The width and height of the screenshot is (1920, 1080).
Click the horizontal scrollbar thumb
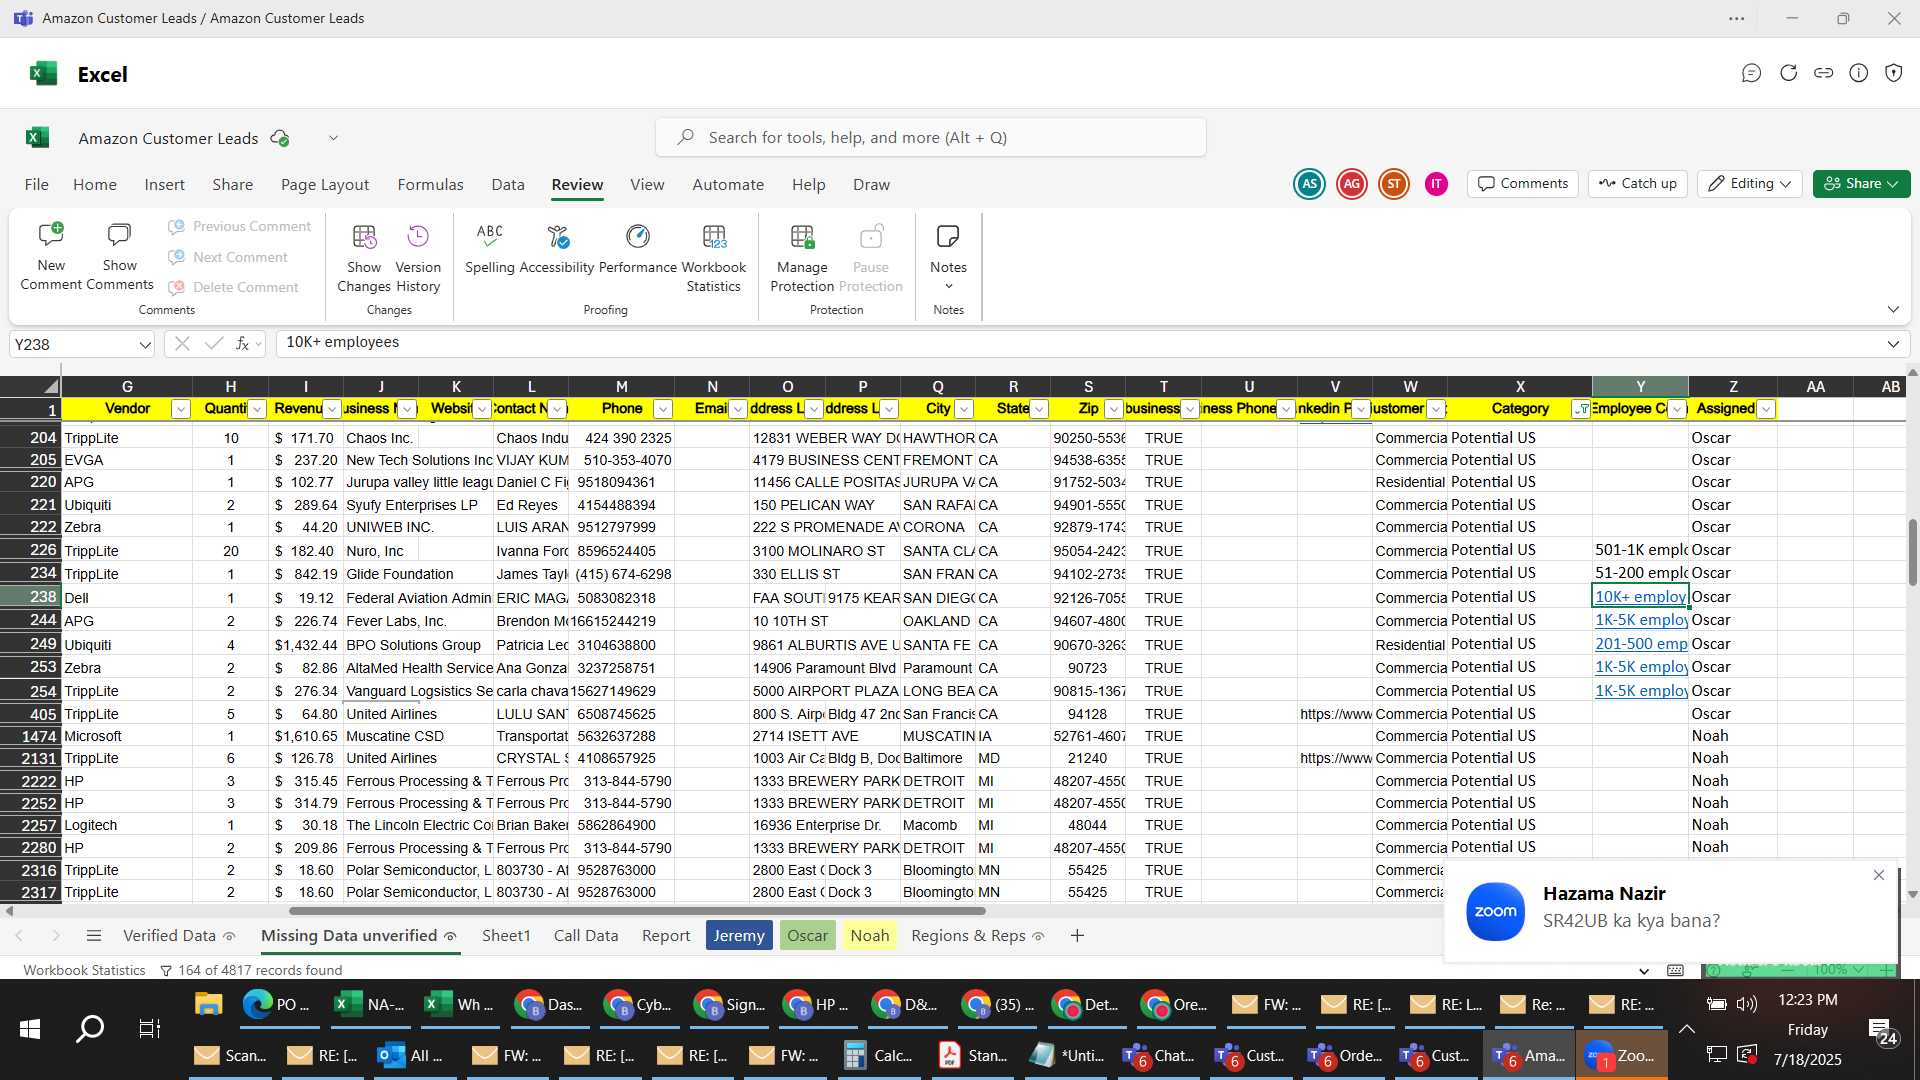pyautogui.click(x=637, y=911)
